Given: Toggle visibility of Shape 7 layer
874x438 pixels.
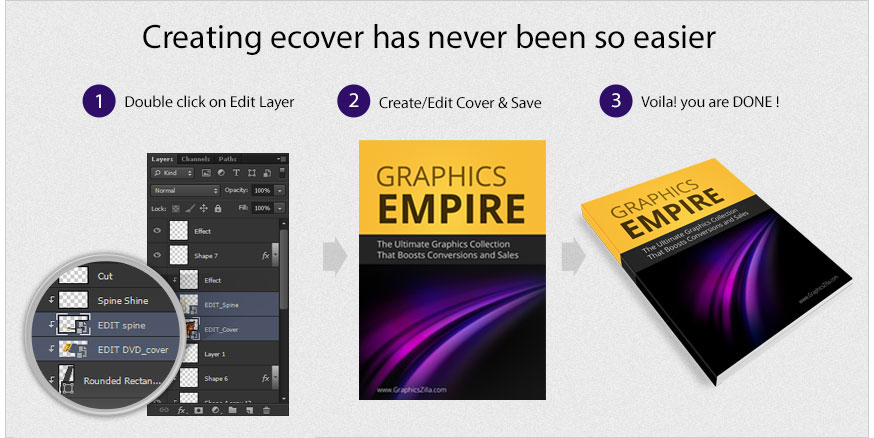Looking at the screenshot, I should pyautogui.click(x=157, y=256).
